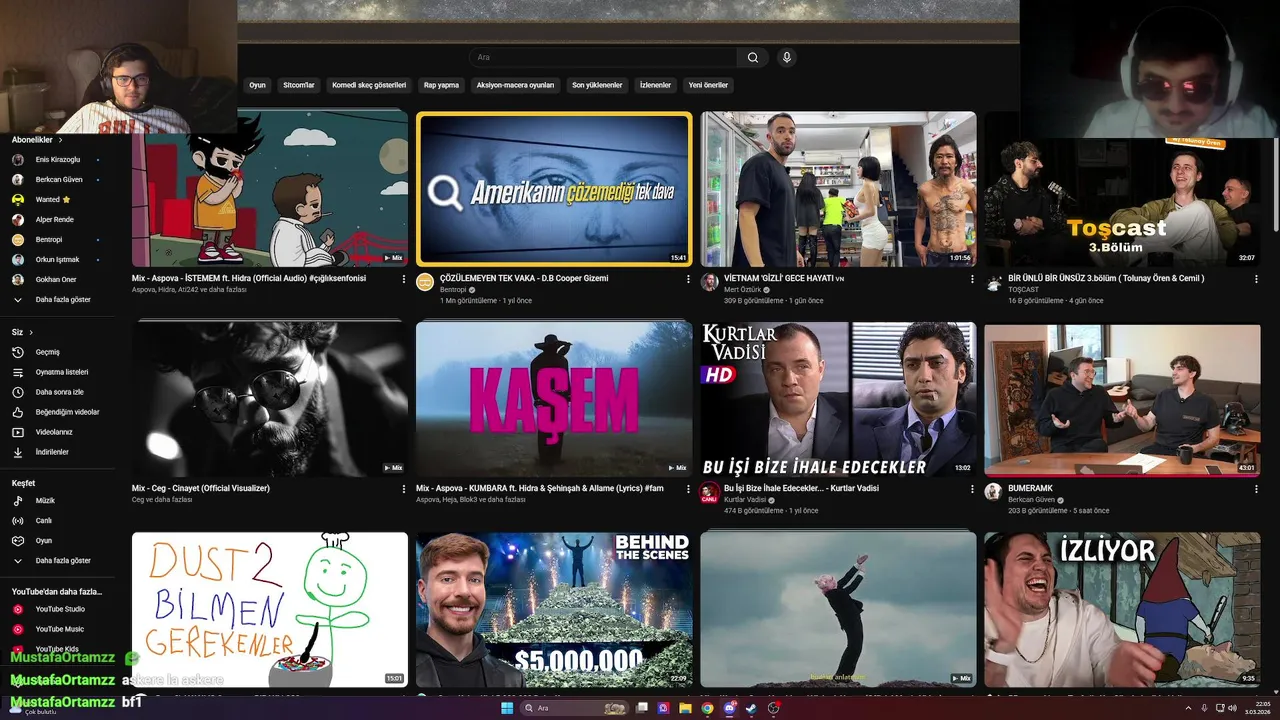The image size is (1280, 720).
Task: Open Enis Kirazoglu channel subscription
Action: pos(57,159)
